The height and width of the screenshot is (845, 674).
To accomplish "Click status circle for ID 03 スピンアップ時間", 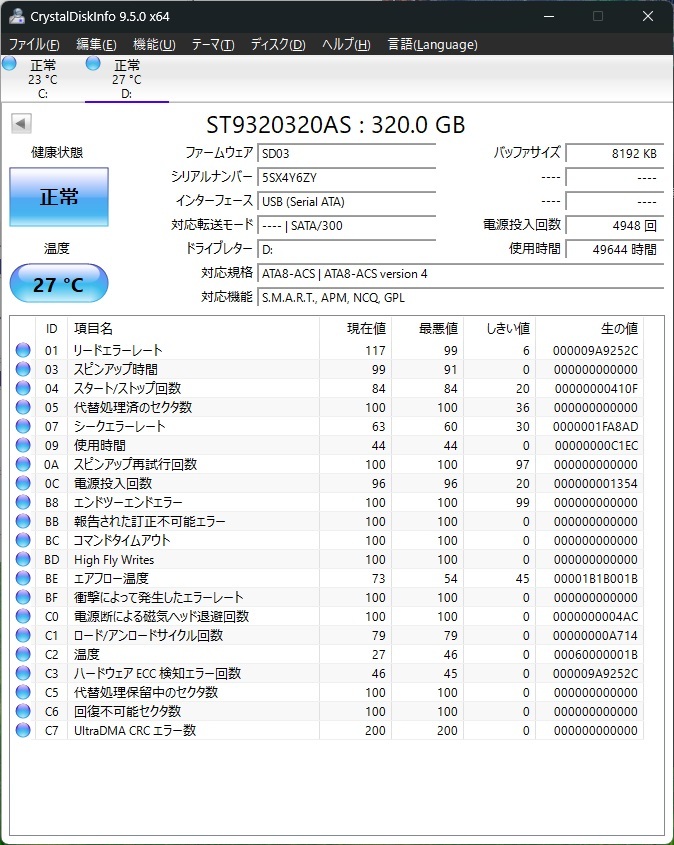I will (x=23, y=369).
